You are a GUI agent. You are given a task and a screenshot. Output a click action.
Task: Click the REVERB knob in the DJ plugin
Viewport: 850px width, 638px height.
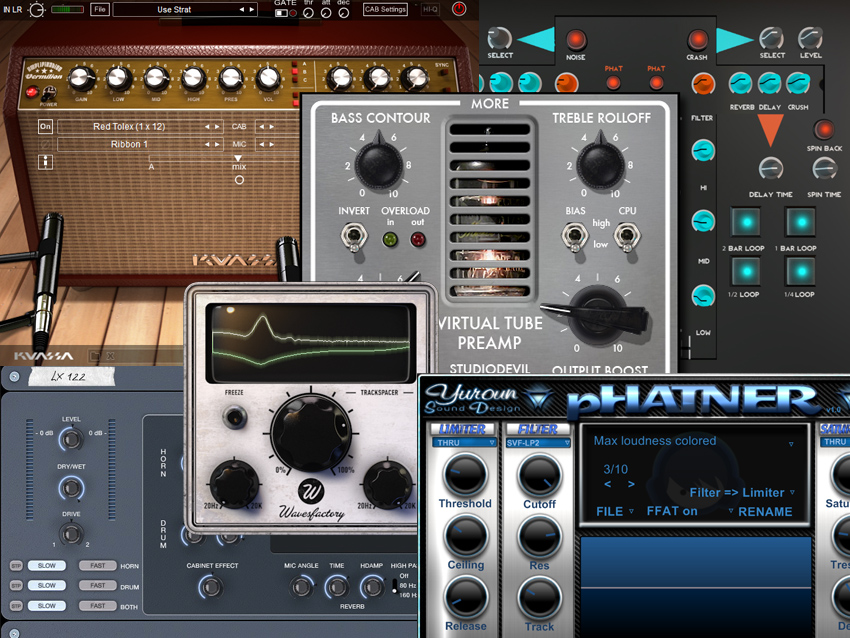740,84
